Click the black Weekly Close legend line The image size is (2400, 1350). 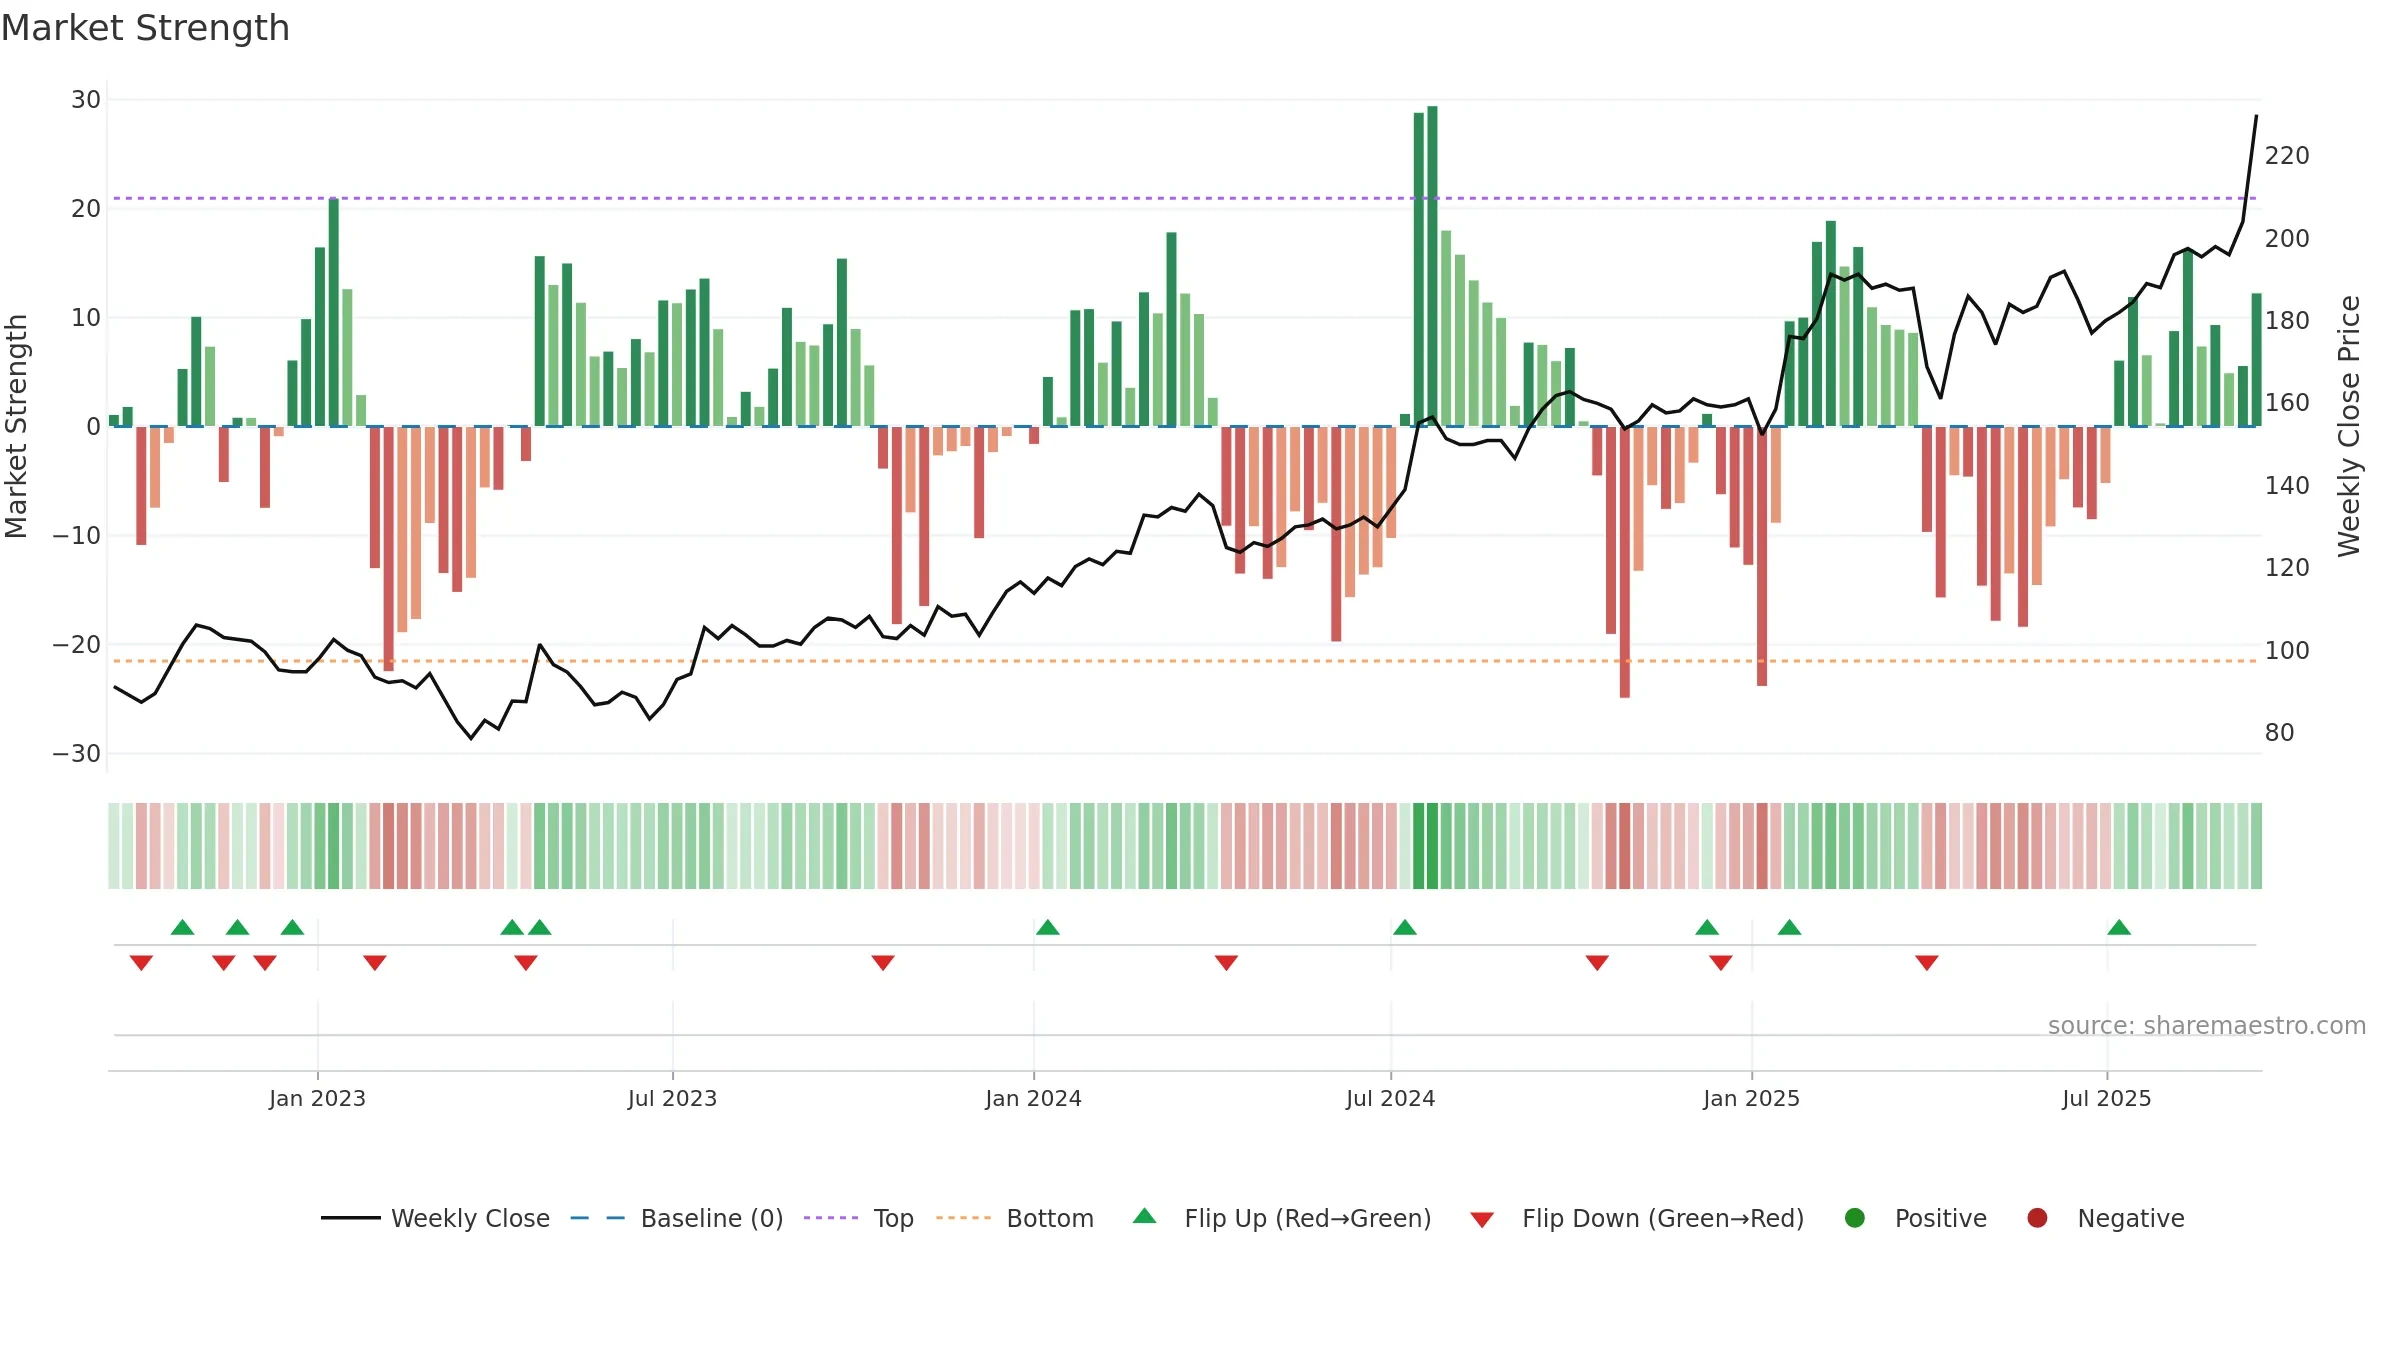351,1218
